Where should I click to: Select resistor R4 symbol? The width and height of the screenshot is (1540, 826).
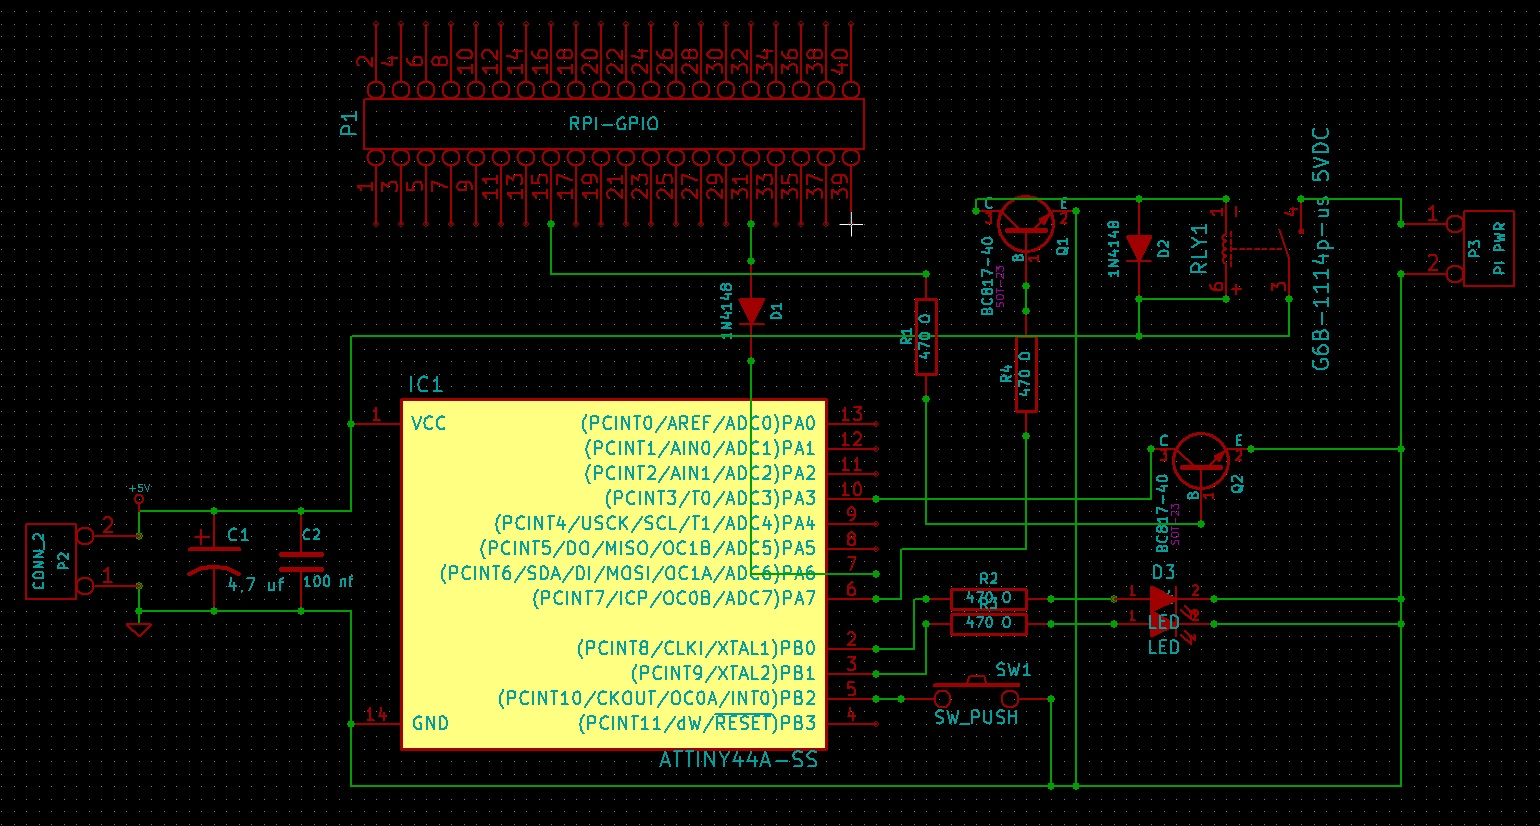[x=1026, y=375]
